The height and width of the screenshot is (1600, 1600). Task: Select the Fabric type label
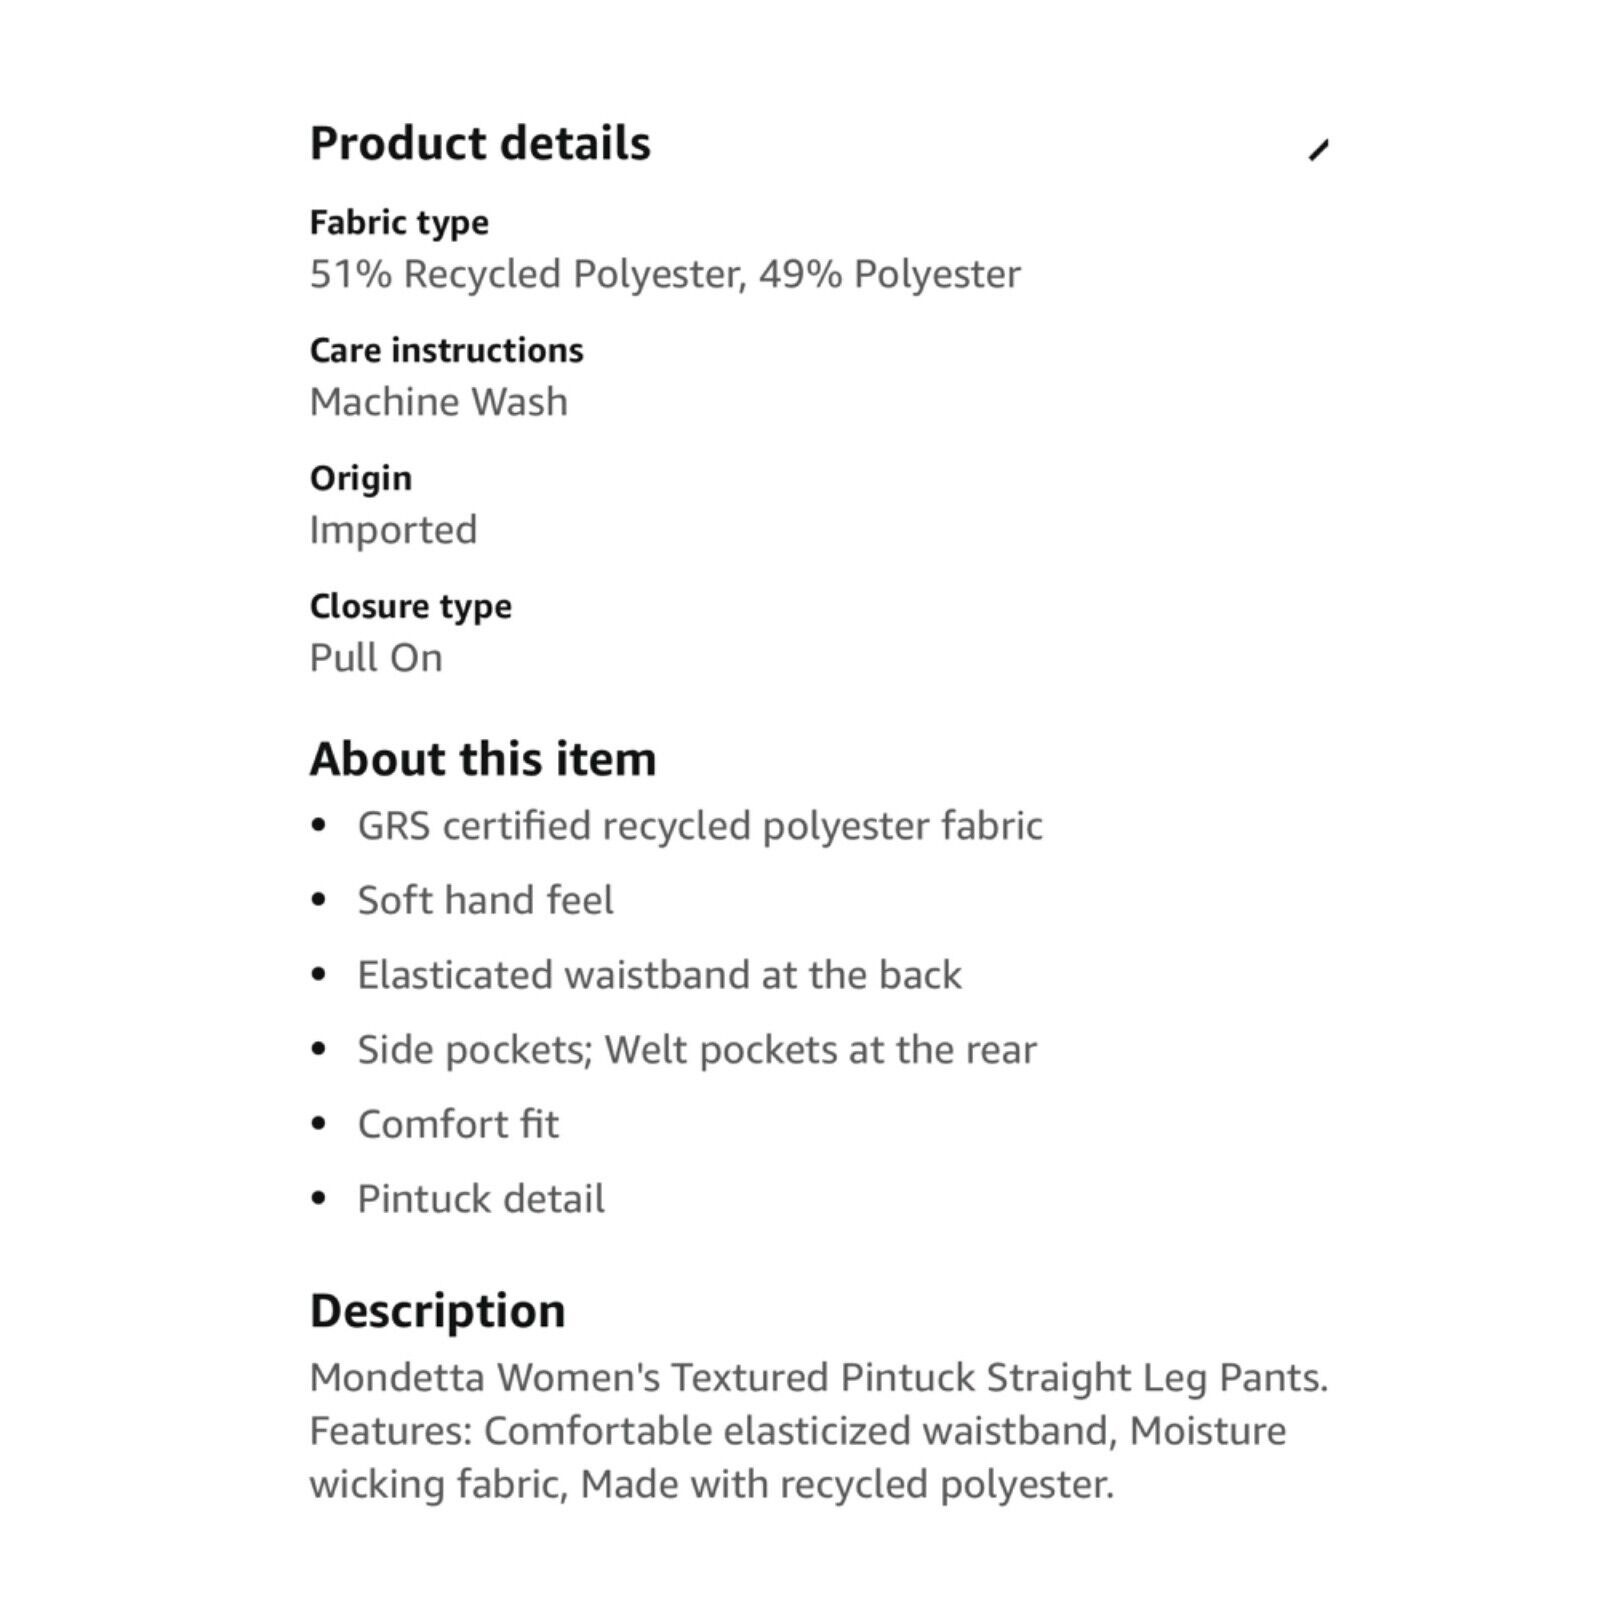(x=399, y=223)
